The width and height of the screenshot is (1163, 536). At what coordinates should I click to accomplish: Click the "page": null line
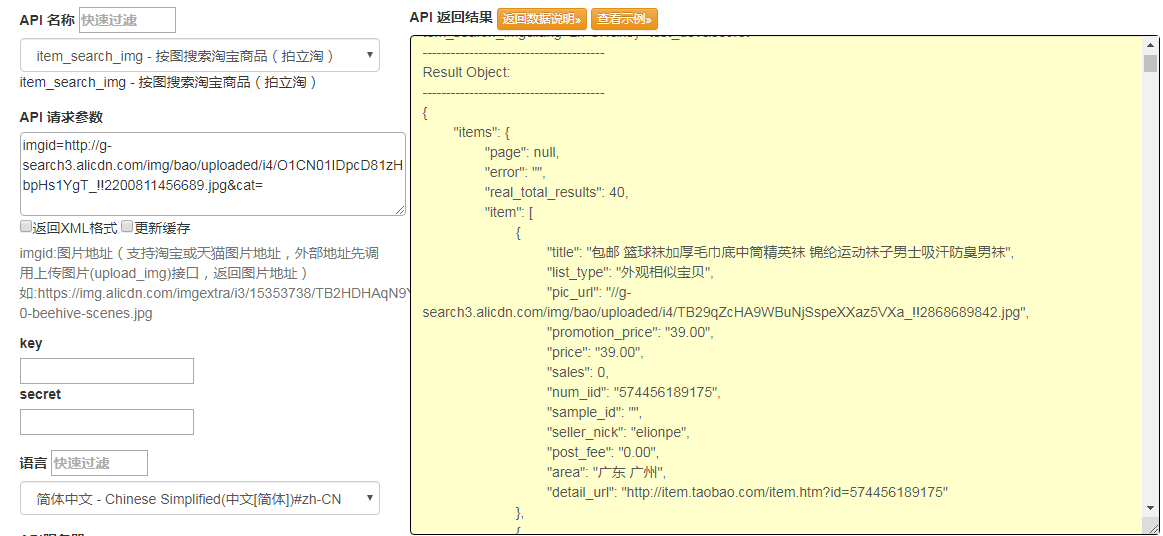point(521,152)
